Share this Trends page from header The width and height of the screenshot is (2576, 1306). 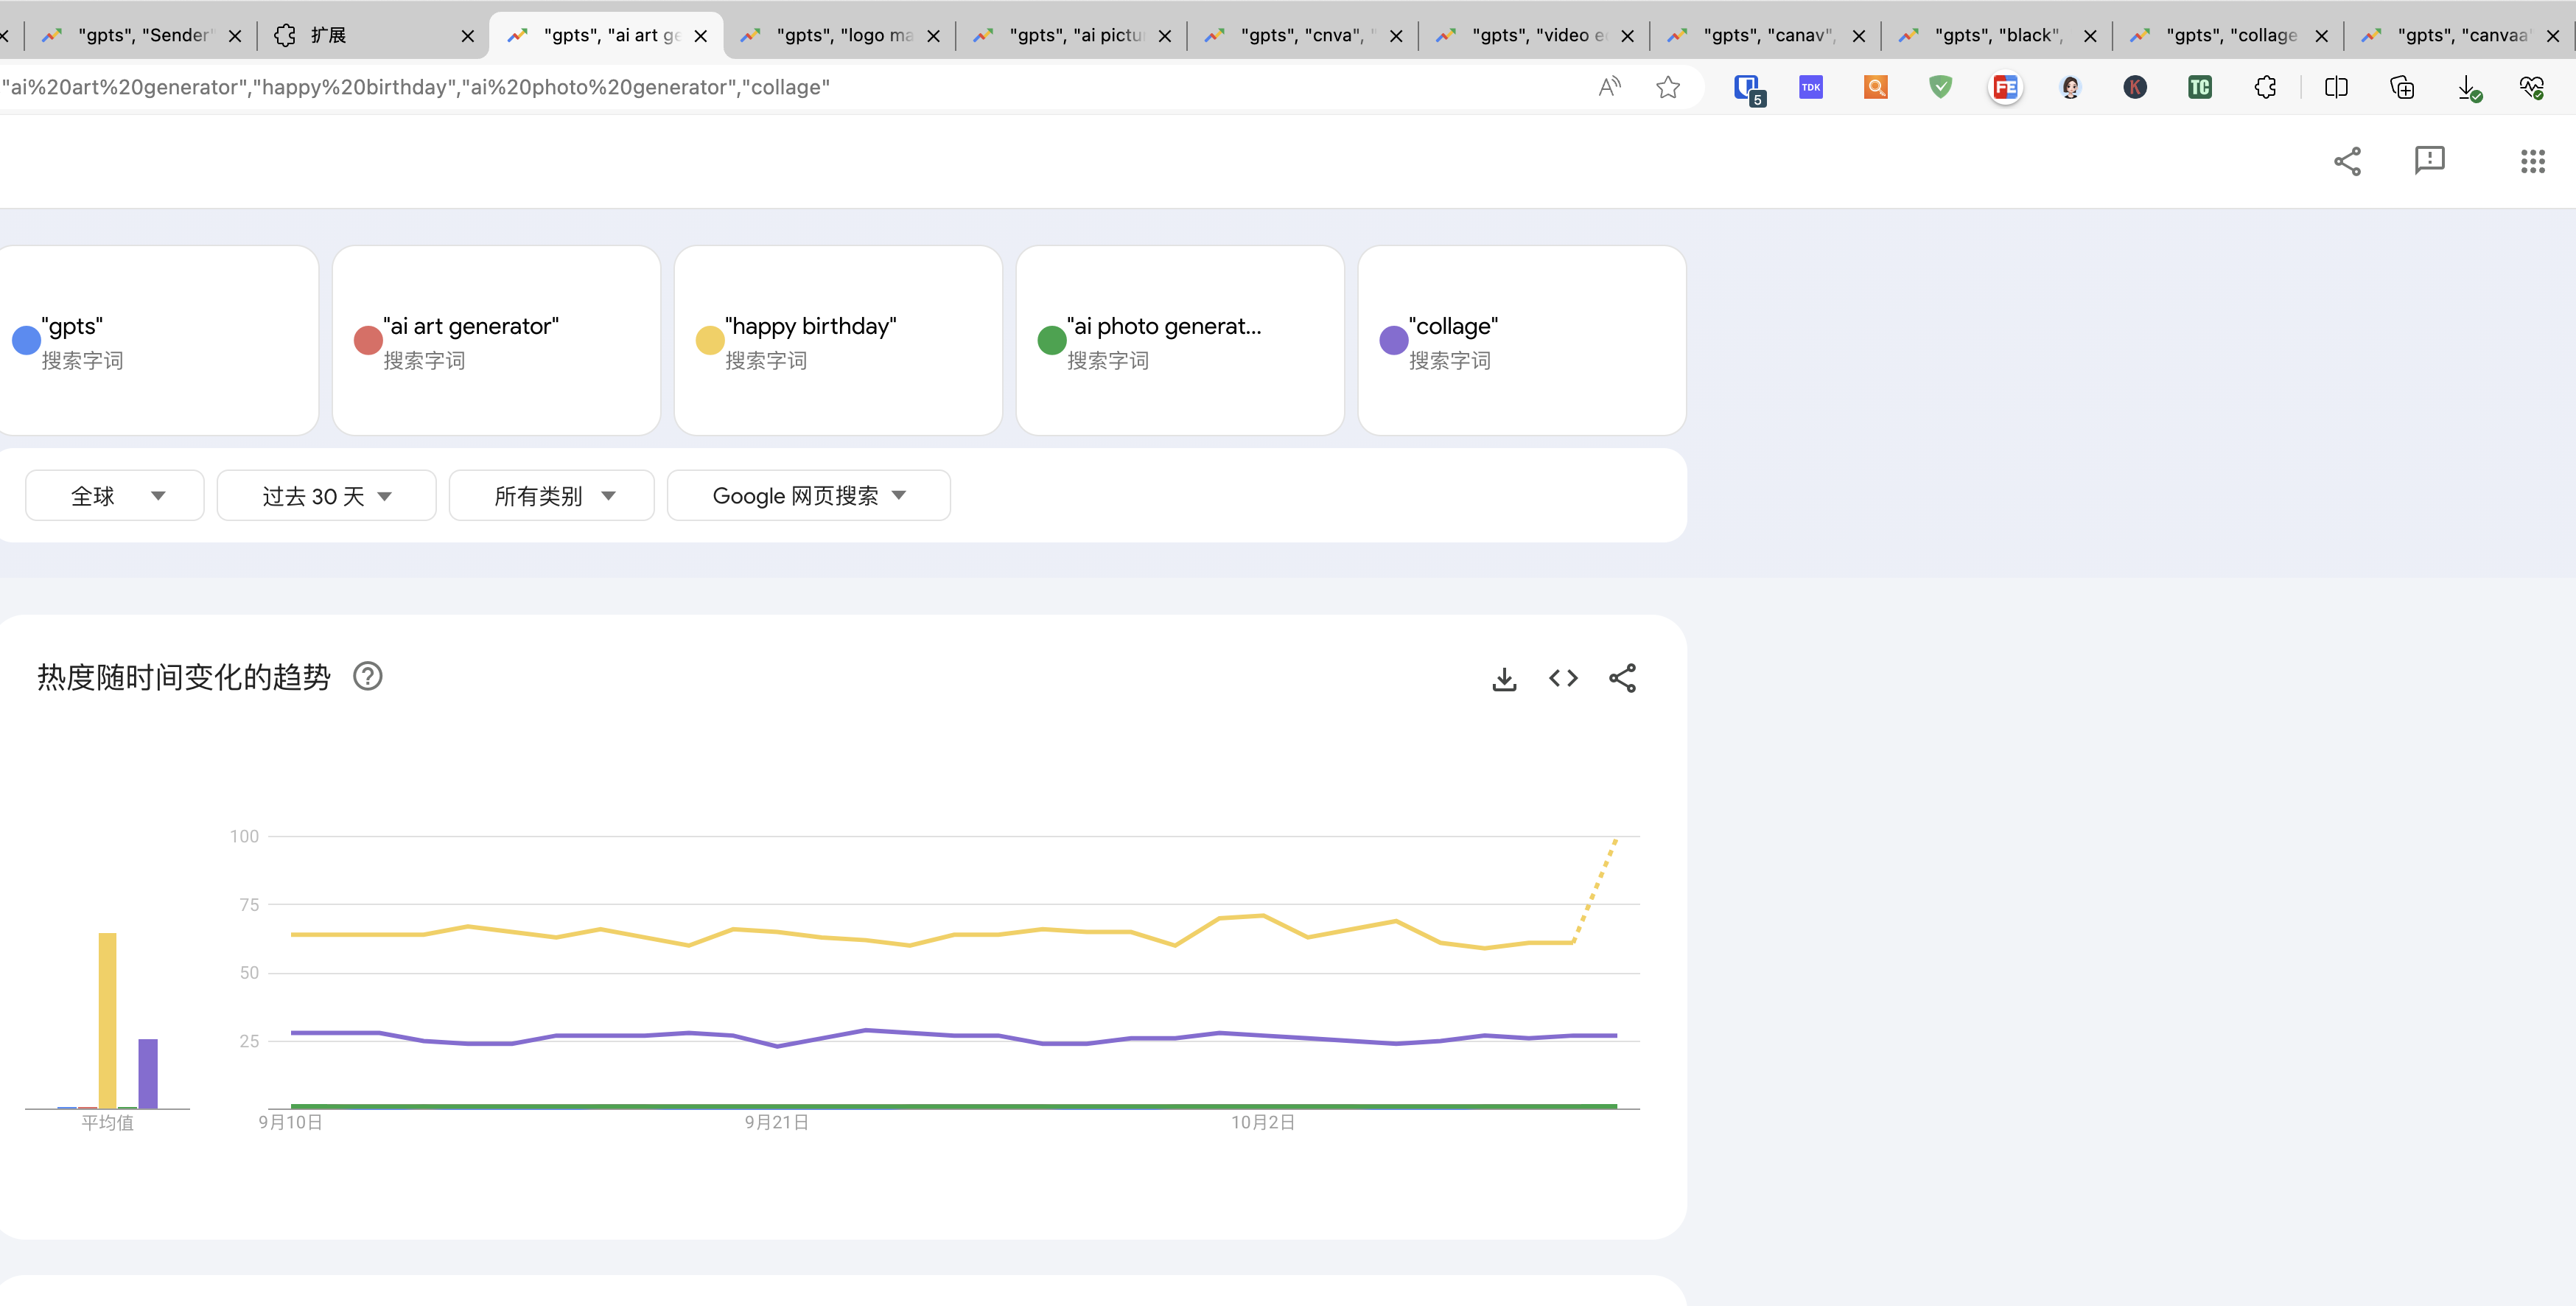coord(2347,161)
